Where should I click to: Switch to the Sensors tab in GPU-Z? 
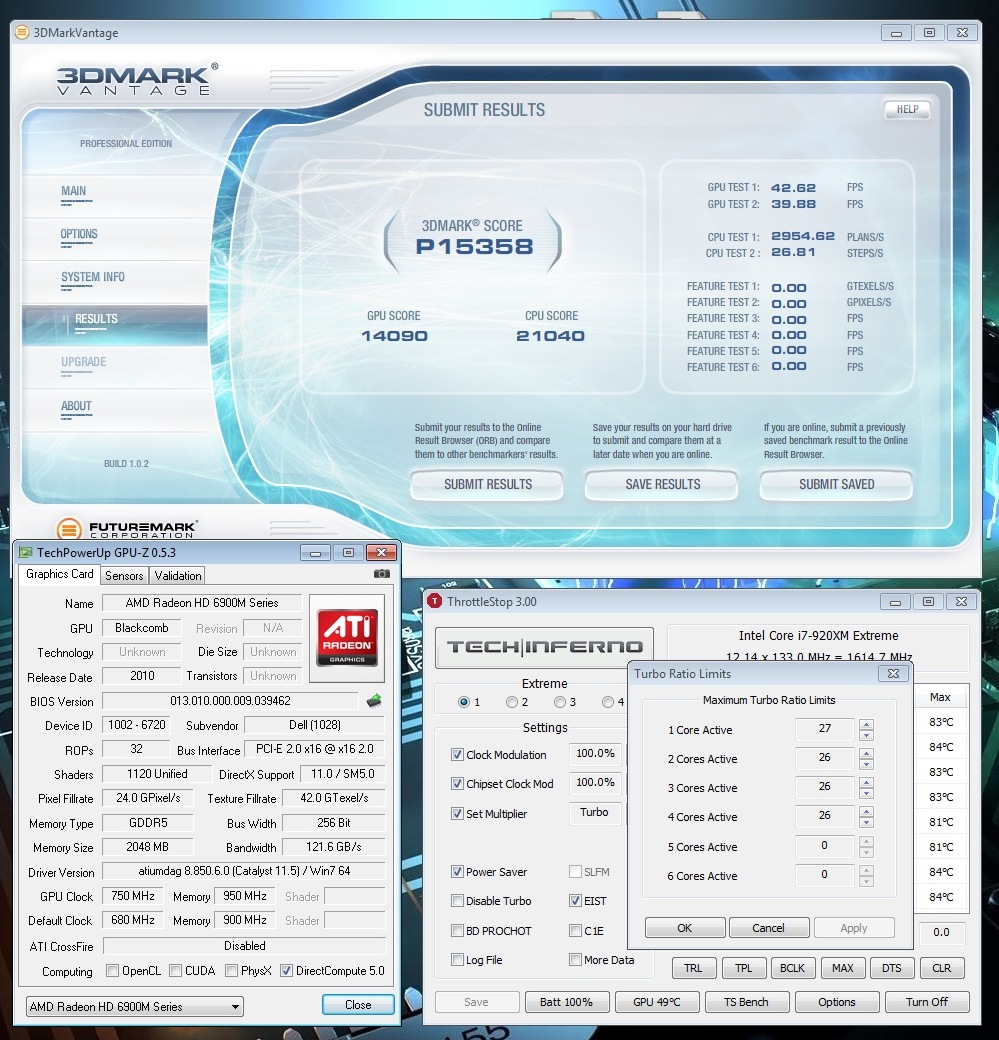(x=124, y=576)
